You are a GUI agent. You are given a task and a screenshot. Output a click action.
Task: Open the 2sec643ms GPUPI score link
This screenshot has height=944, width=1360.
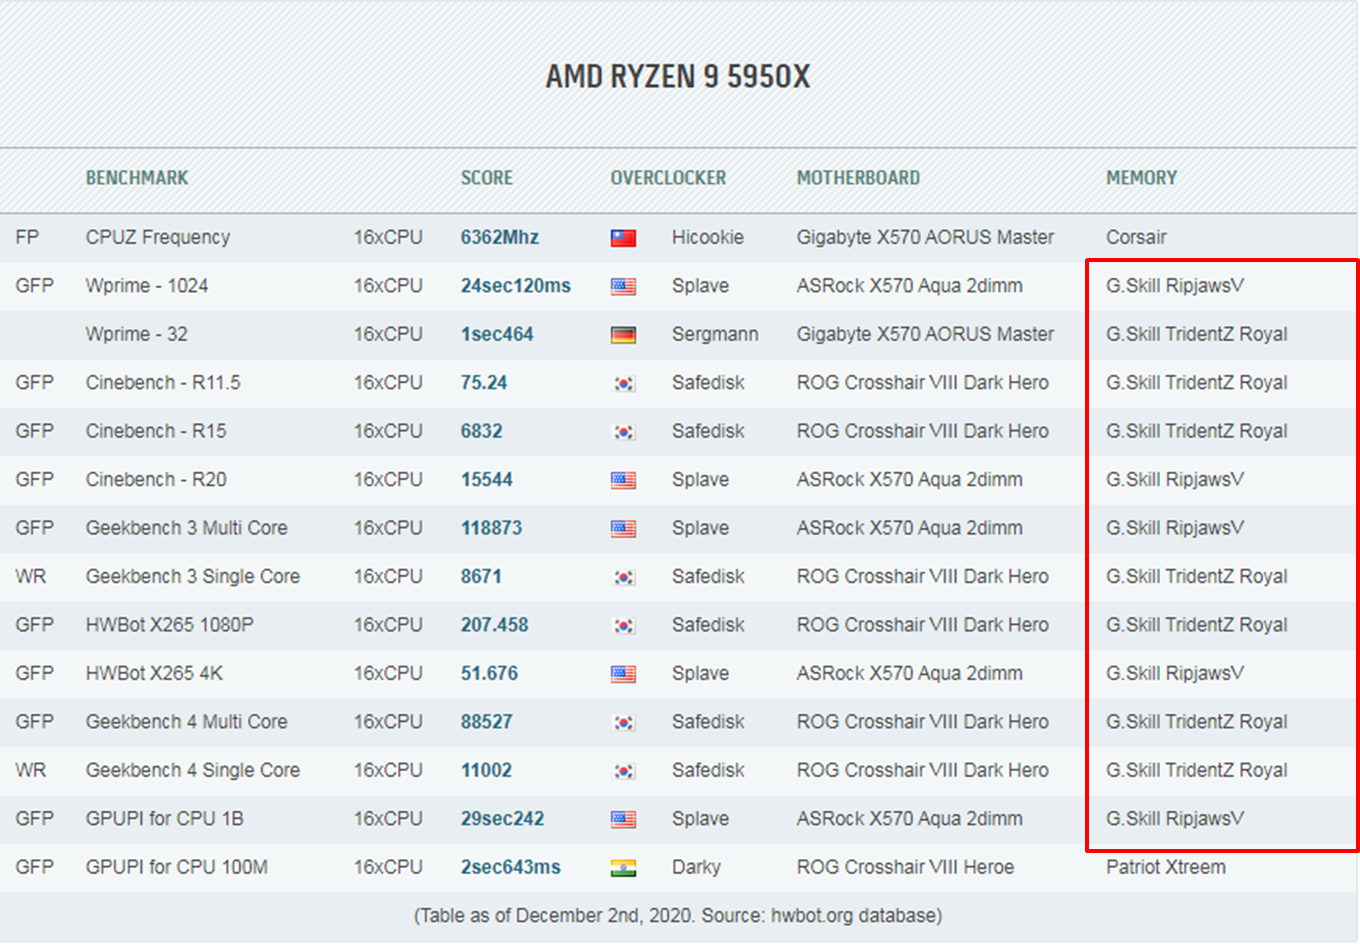(x=510, y=867)
